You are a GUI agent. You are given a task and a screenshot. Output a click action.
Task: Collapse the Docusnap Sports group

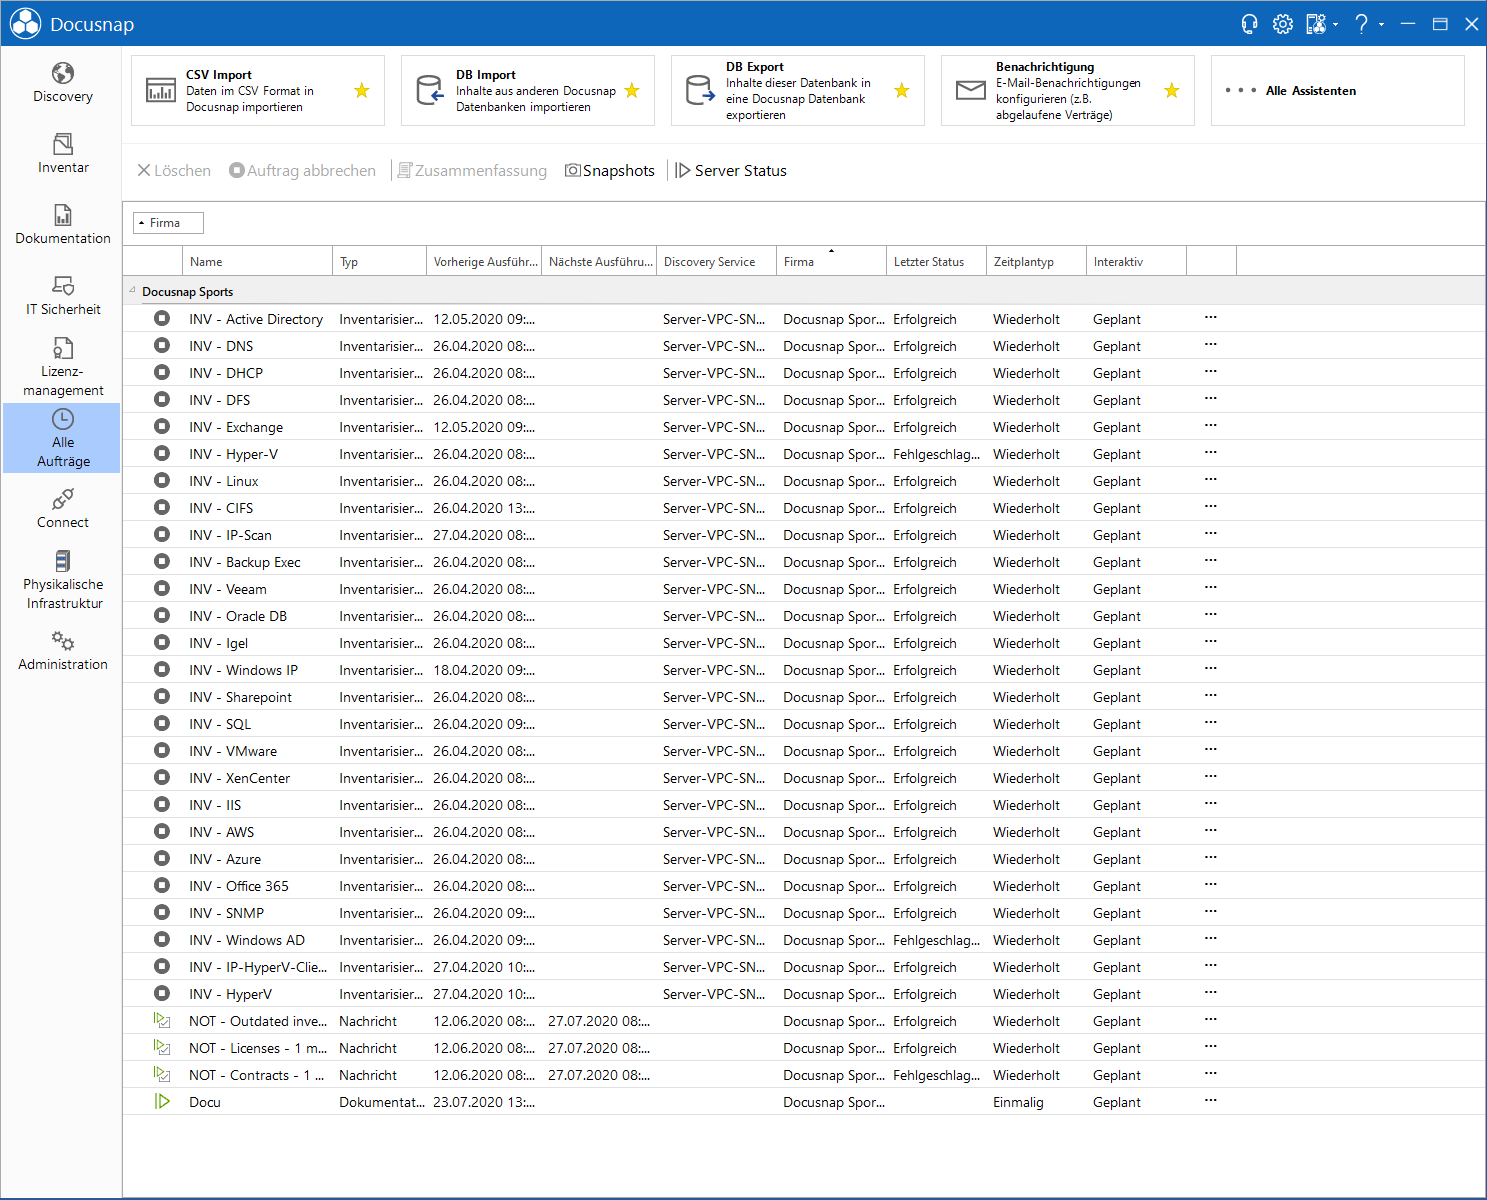(x=132, y=291)
